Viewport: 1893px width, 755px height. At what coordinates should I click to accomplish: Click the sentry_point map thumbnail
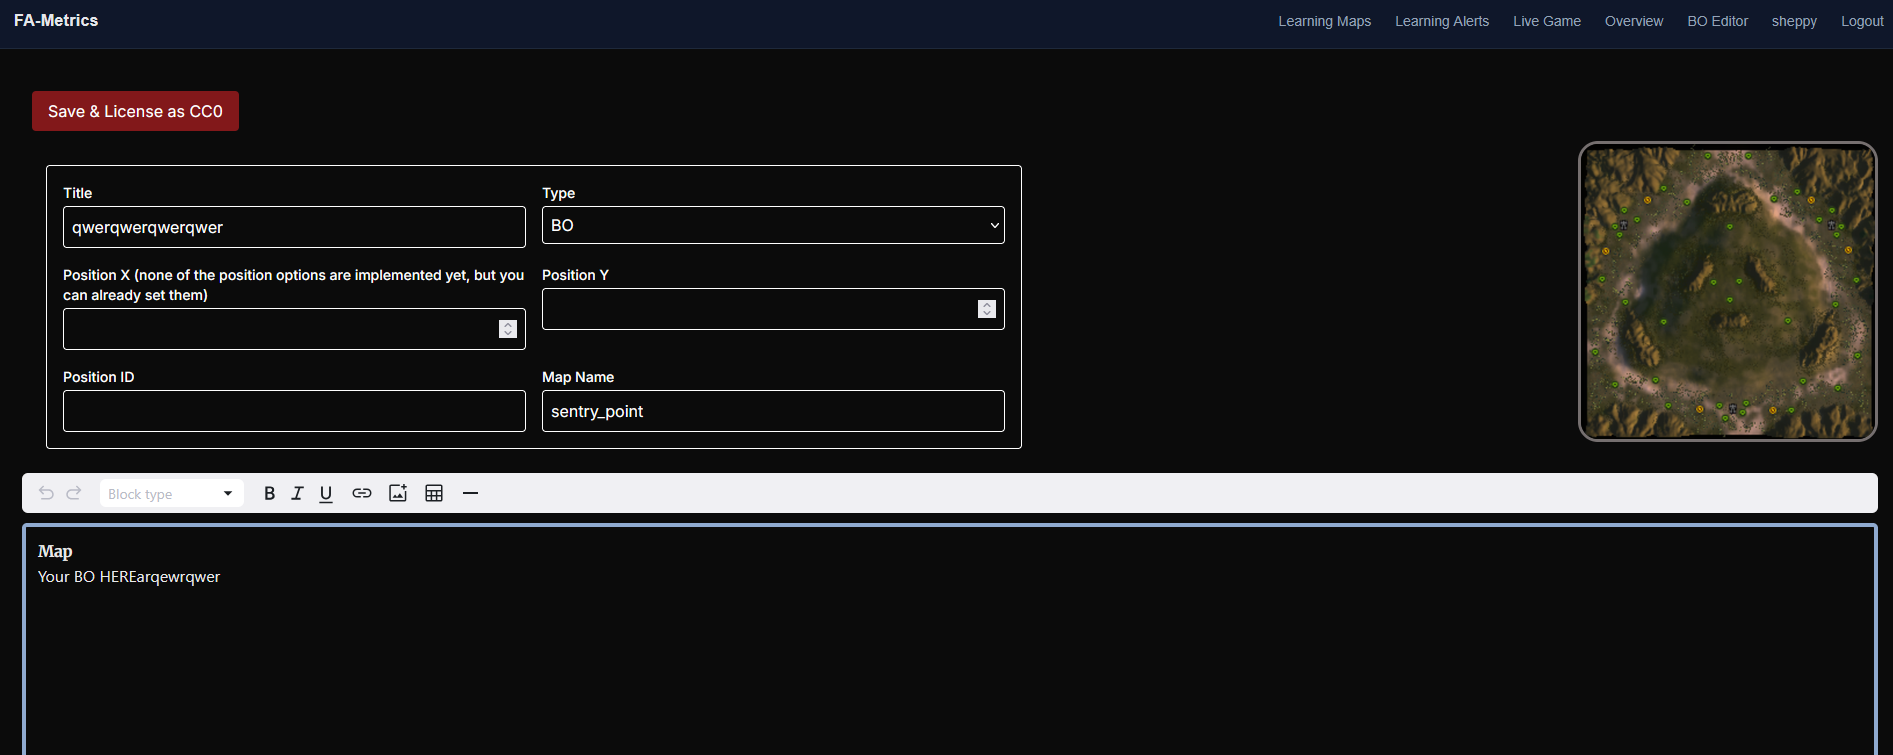click(x=1728, y=291)
